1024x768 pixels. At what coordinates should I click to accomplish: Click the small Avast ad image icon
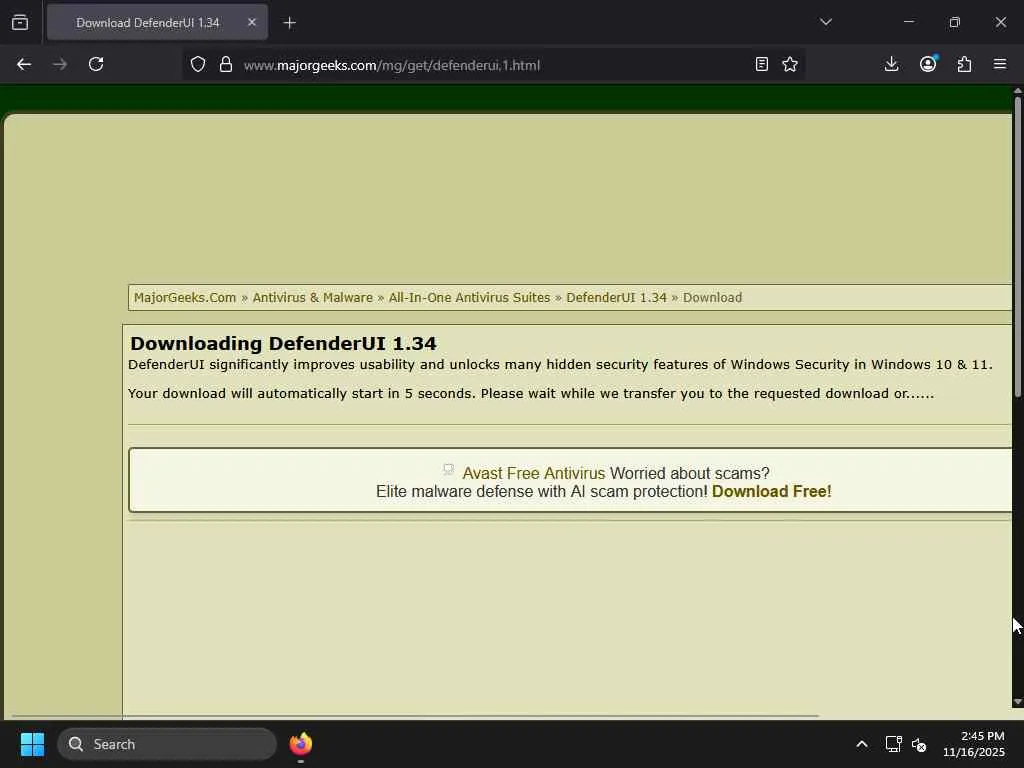pos(449,470)
